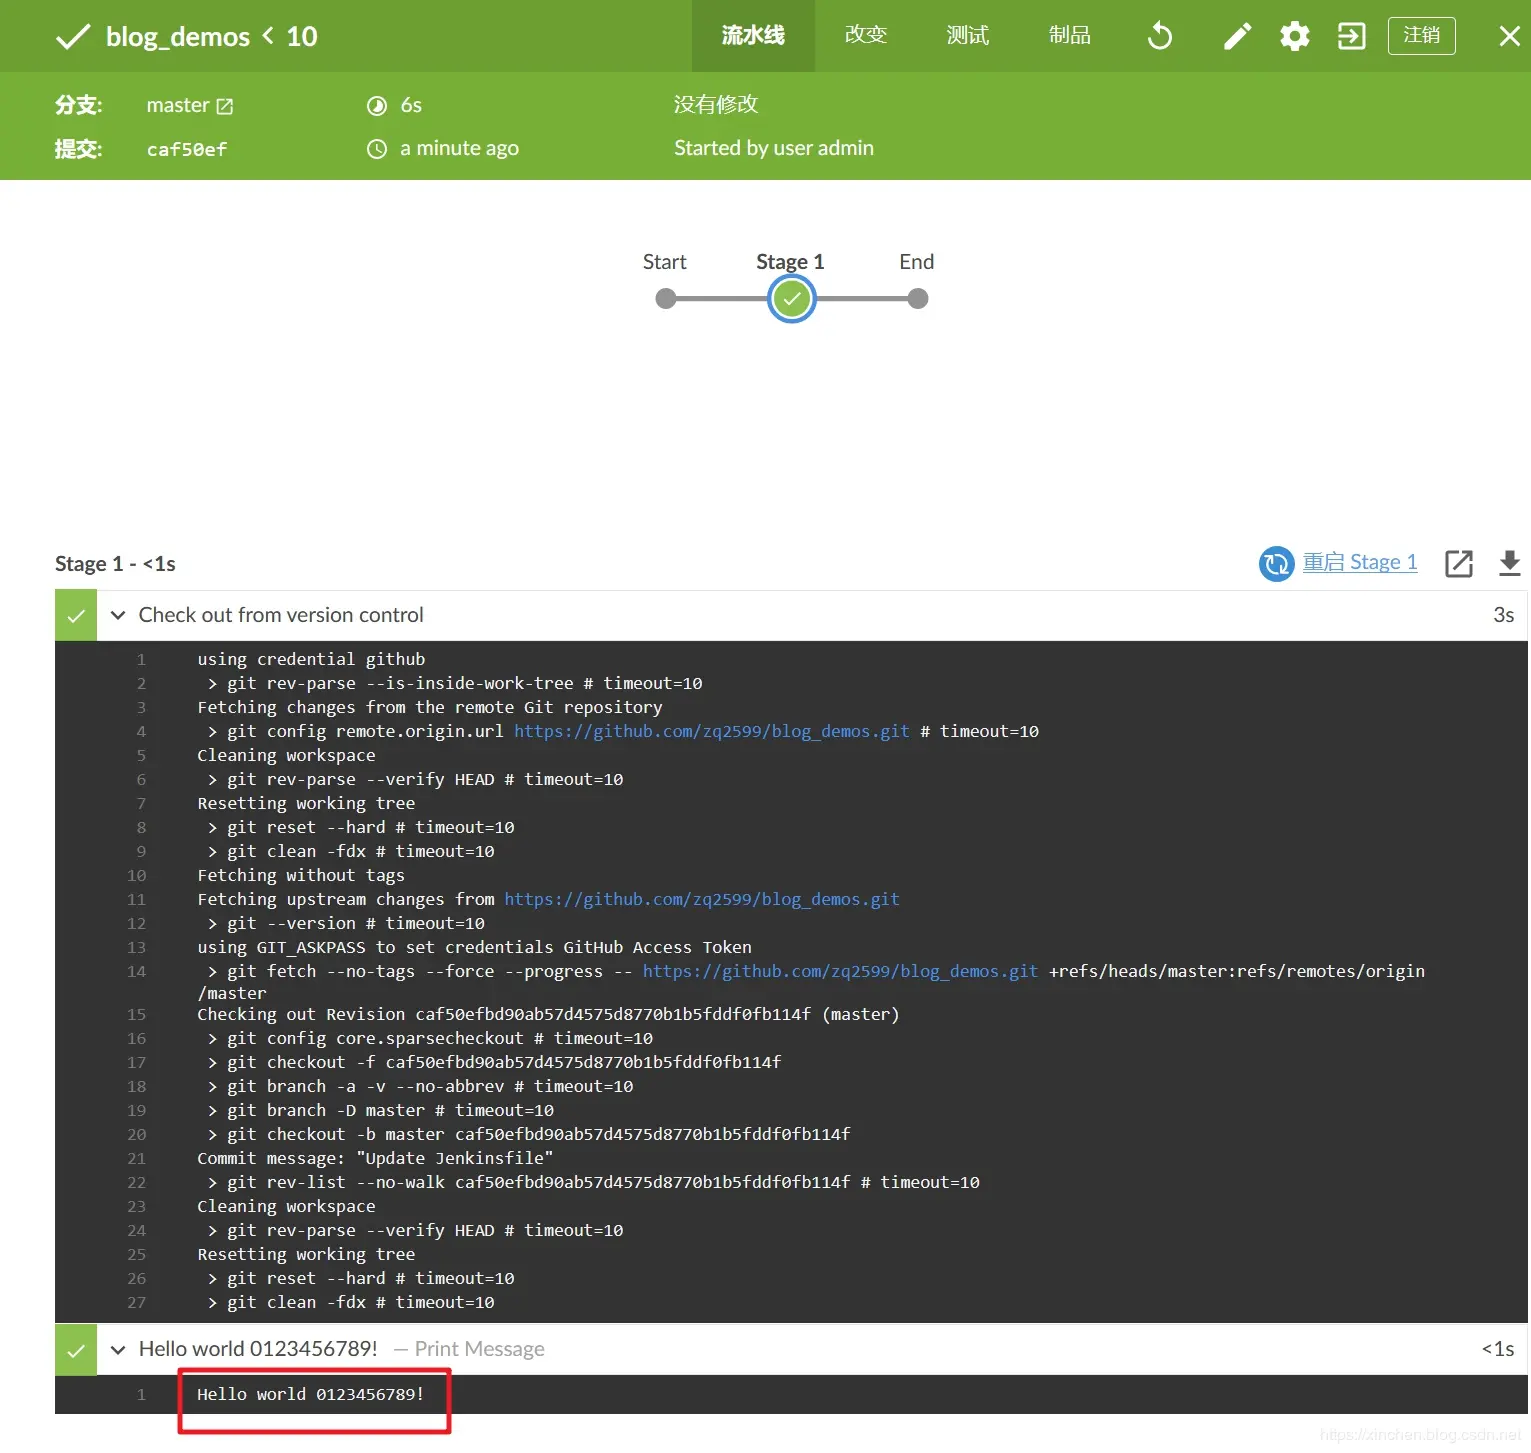Collapse the Hello world Print Message step
The width and height of the screenshot is (1531, 1453).
pos(118,1350)
